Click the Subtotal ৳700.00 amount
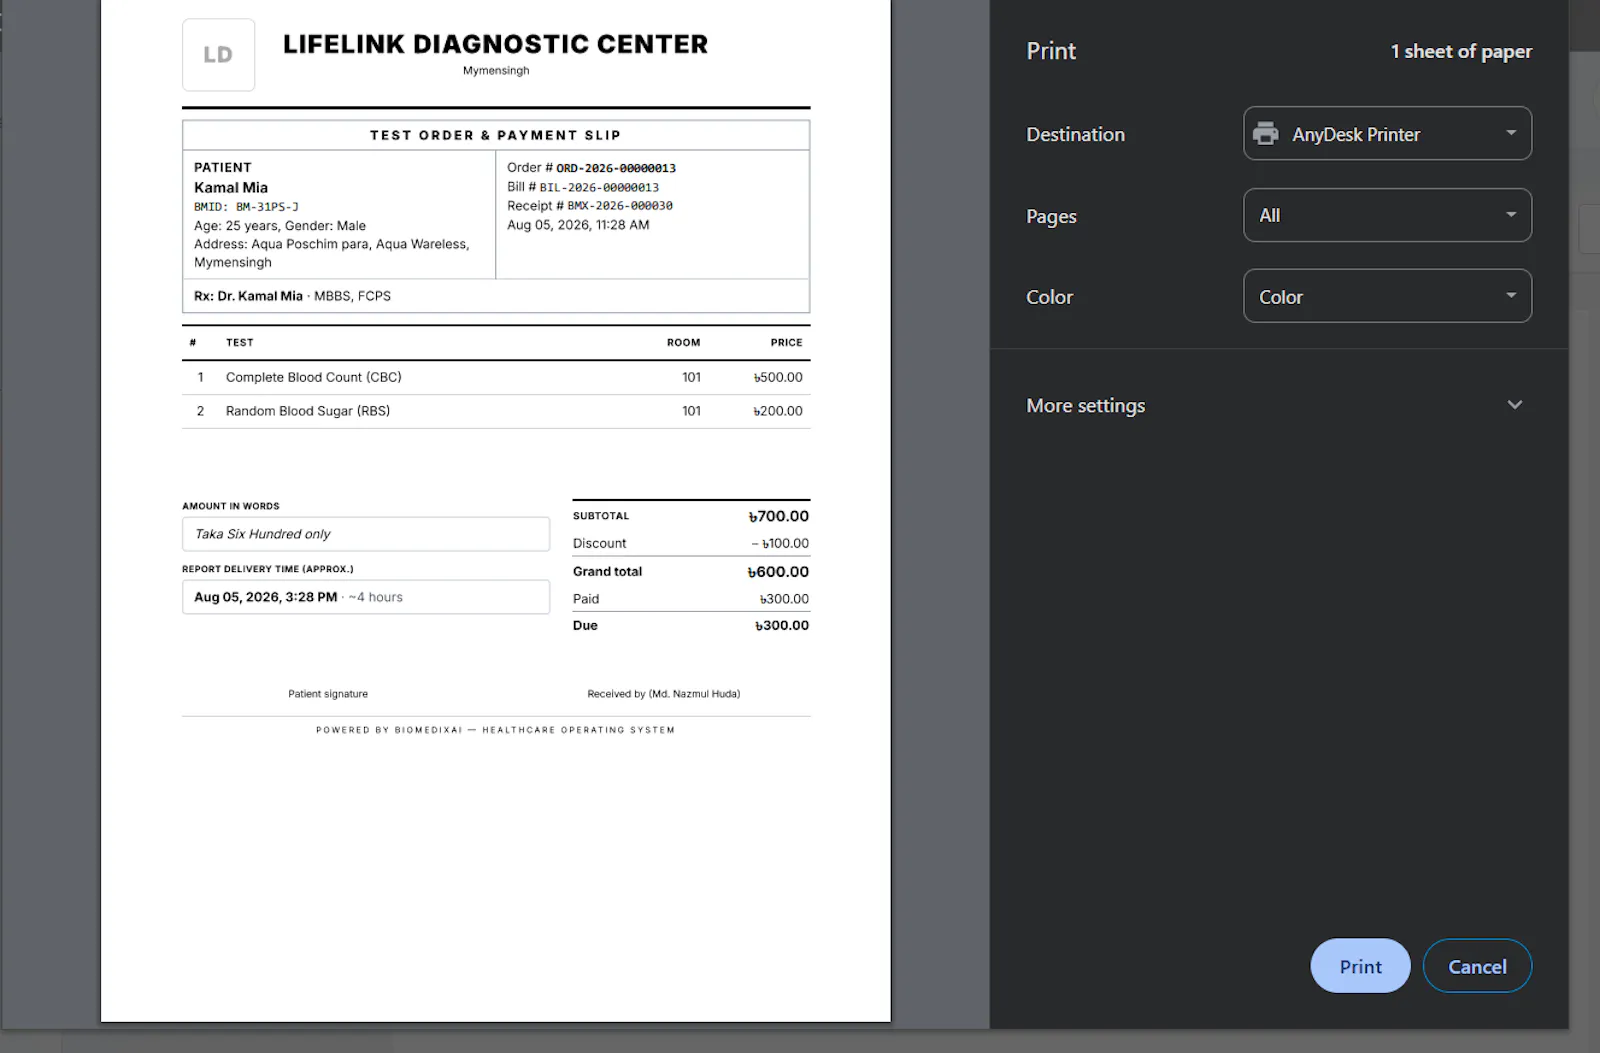 pos(778,516)
